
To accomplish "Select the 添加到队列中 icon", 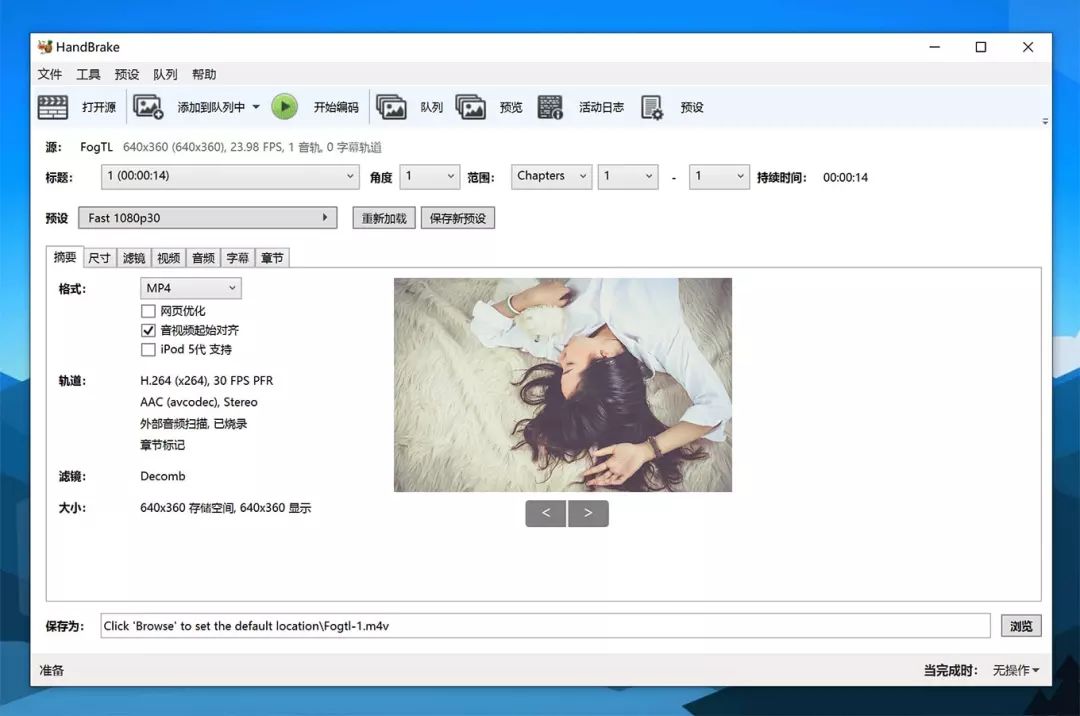I will pos(149,106).
